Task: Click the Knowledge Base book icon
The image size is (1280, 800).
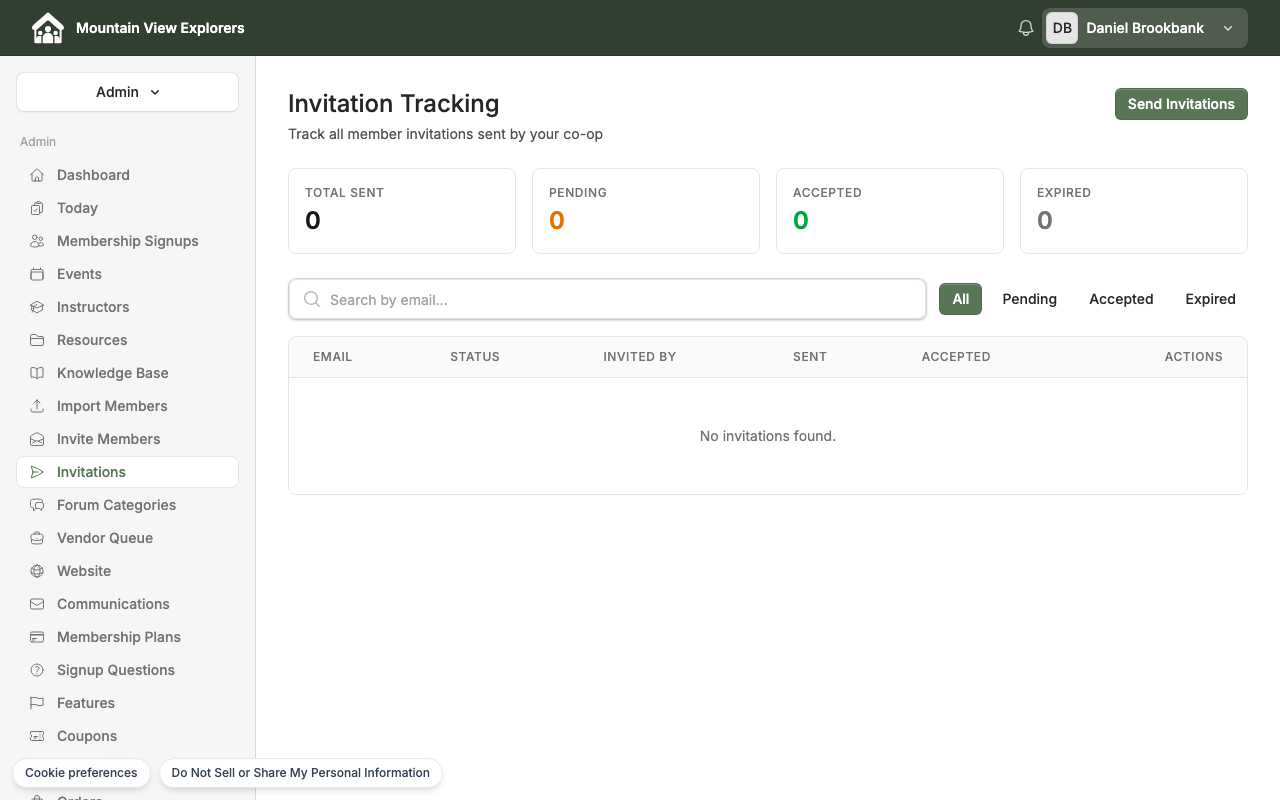Action: (x=37, y=373)
